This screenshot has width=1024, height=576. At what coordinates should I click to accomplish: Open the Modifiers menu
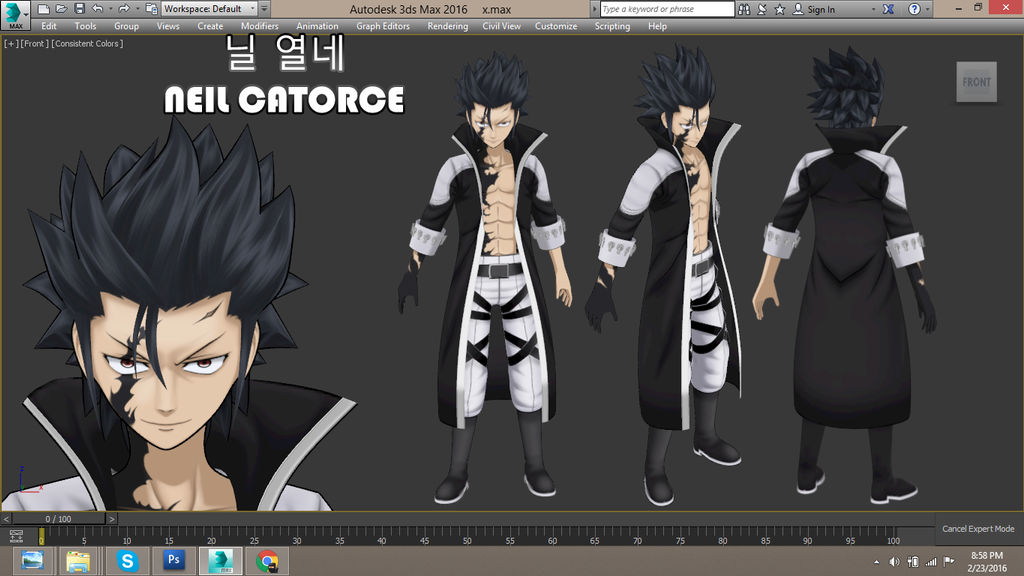(x=259, y=26)
